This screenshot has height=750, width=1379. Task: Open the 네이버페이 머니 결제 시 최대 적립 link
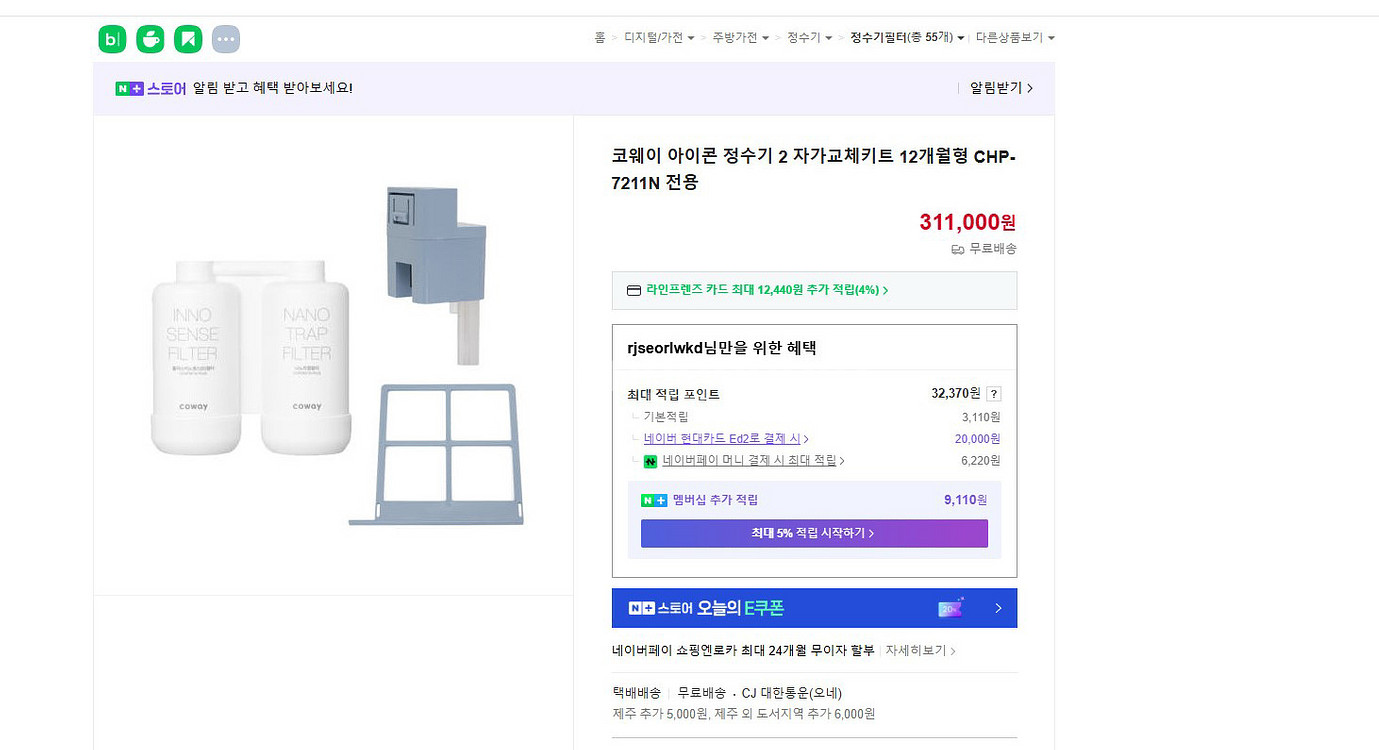tap(752, 461)
